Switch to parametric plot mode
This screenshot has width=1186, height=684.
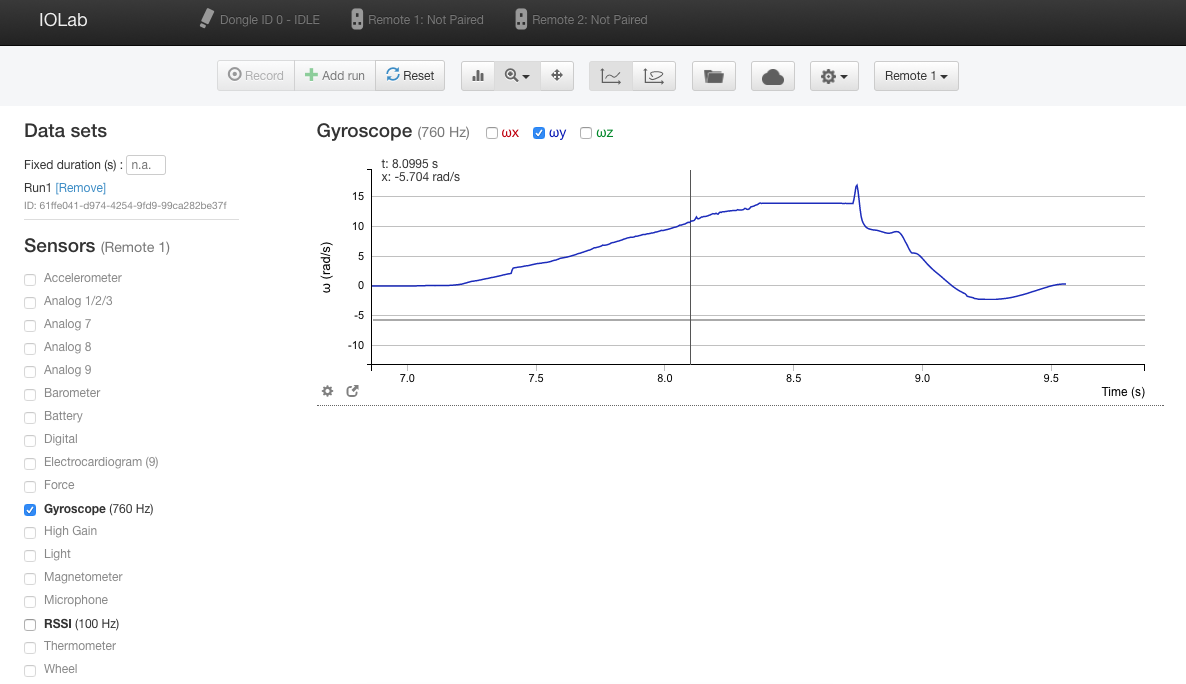[x=654, y=76]
